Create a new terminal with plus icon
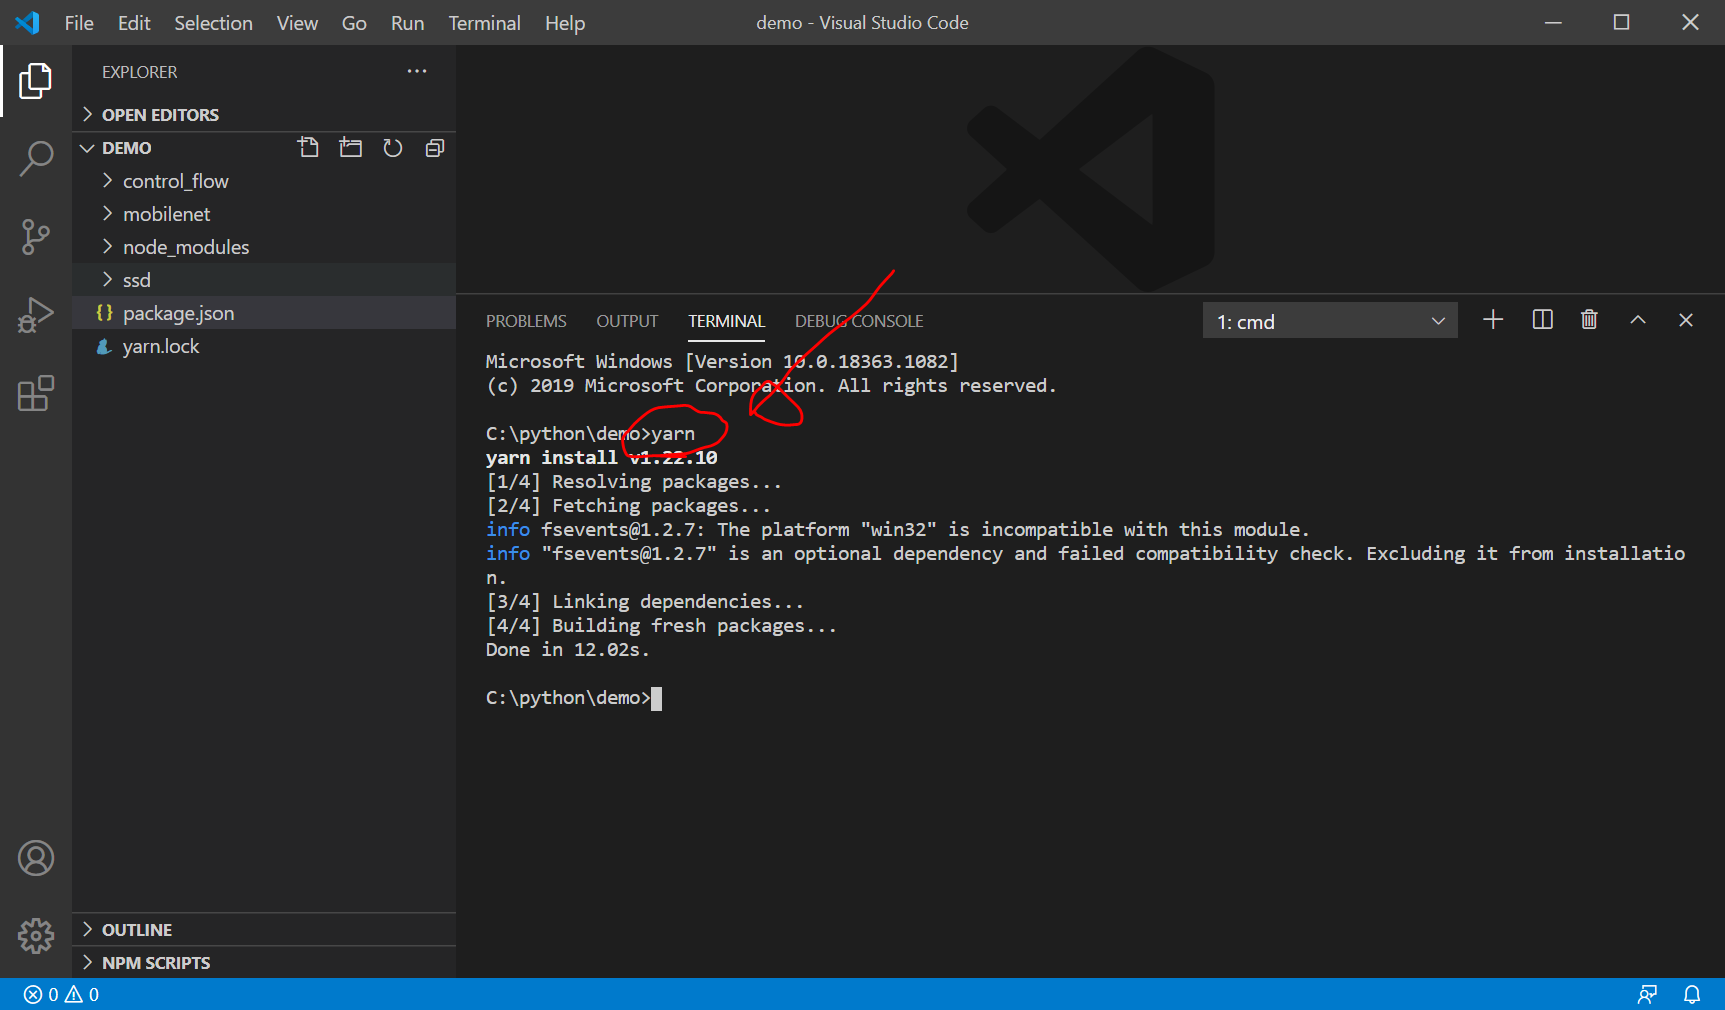1725x1010 pixels. click(x=1493, y=320)
